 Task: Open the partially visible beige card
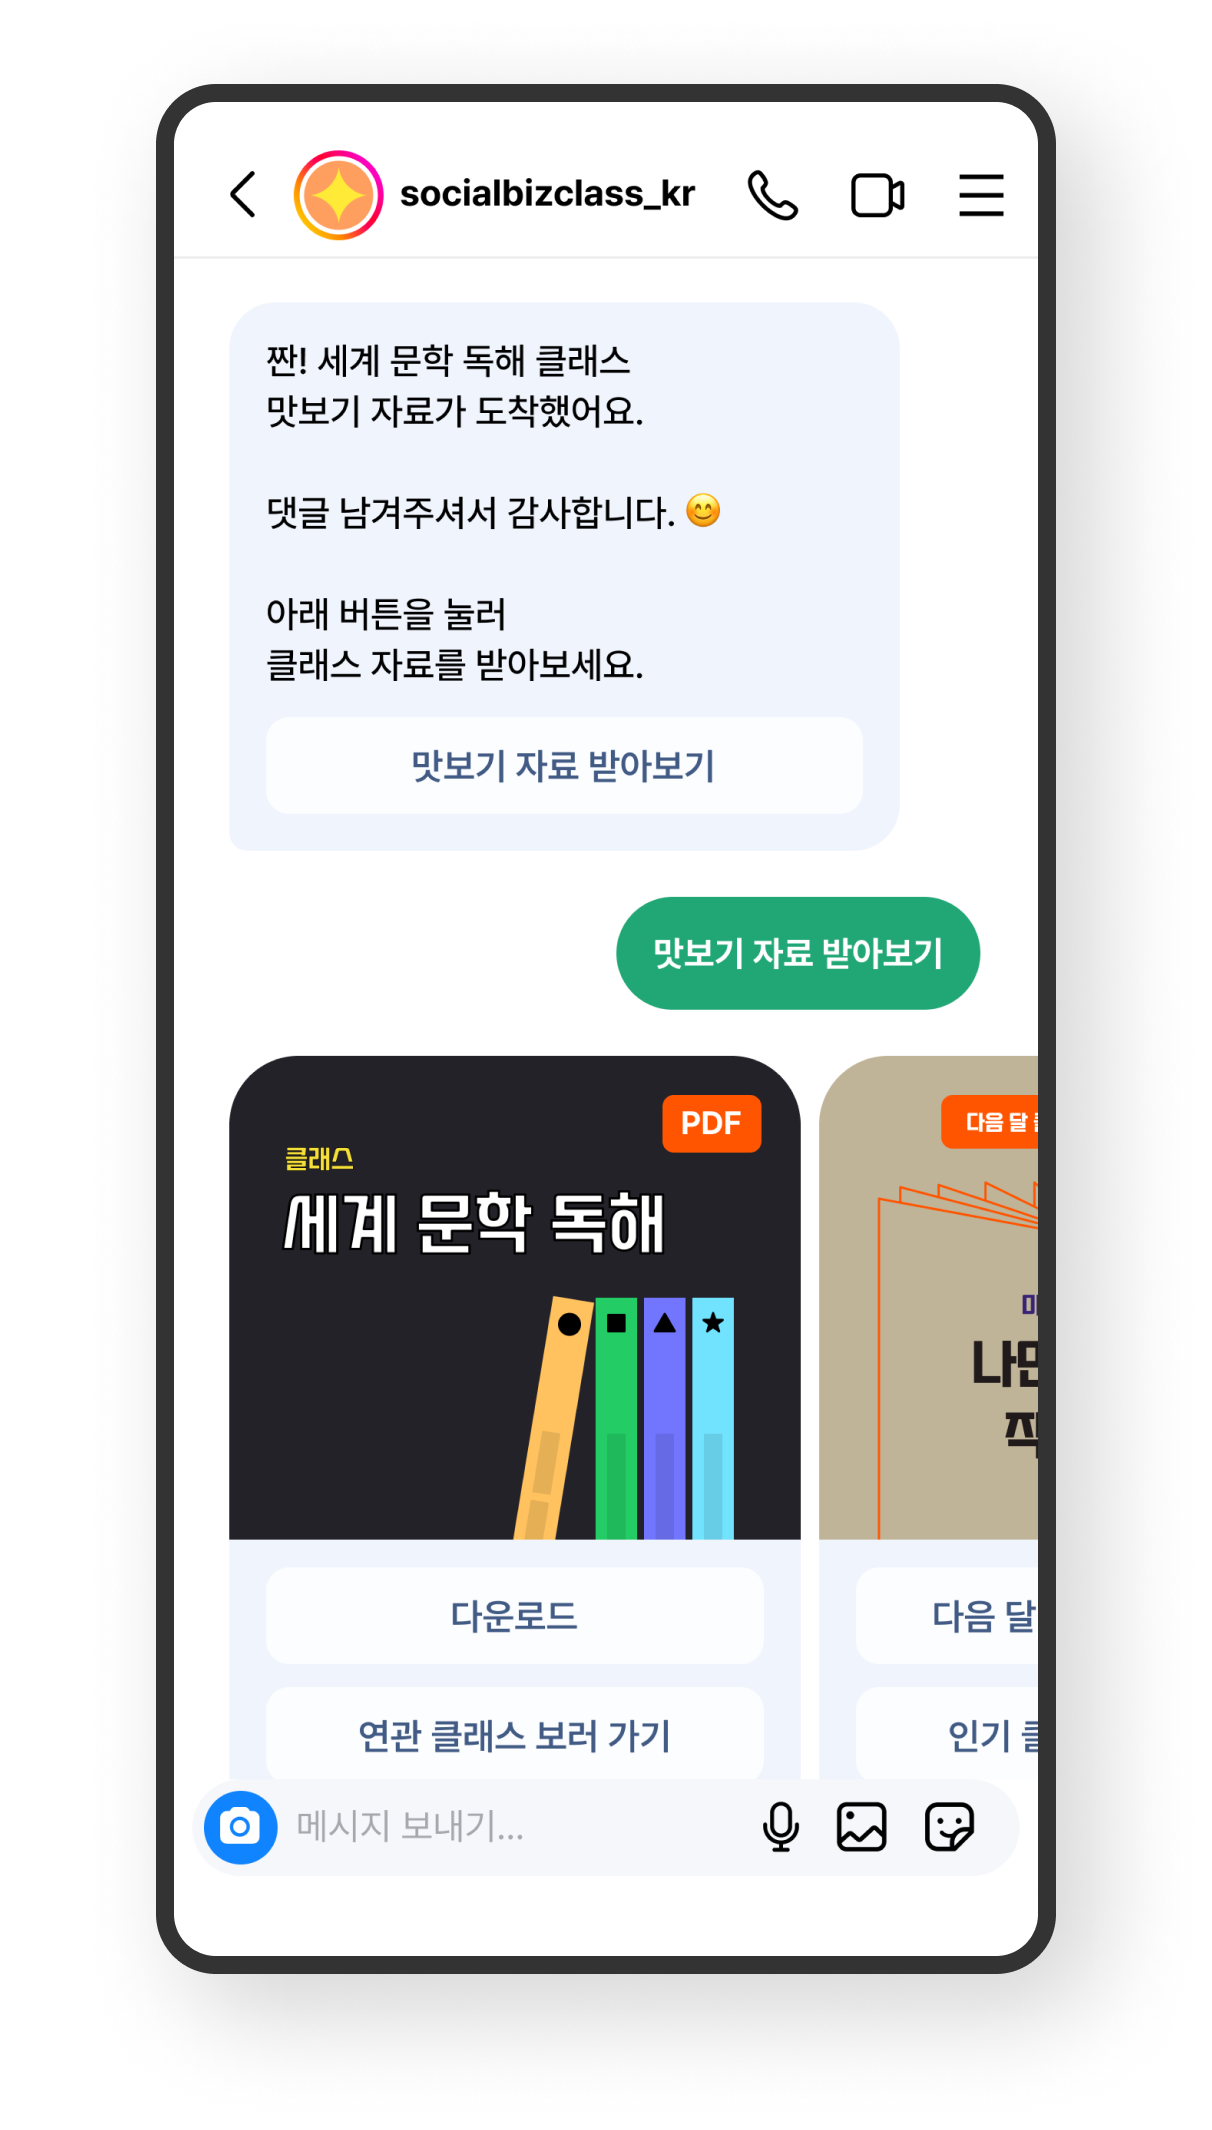928,1297
